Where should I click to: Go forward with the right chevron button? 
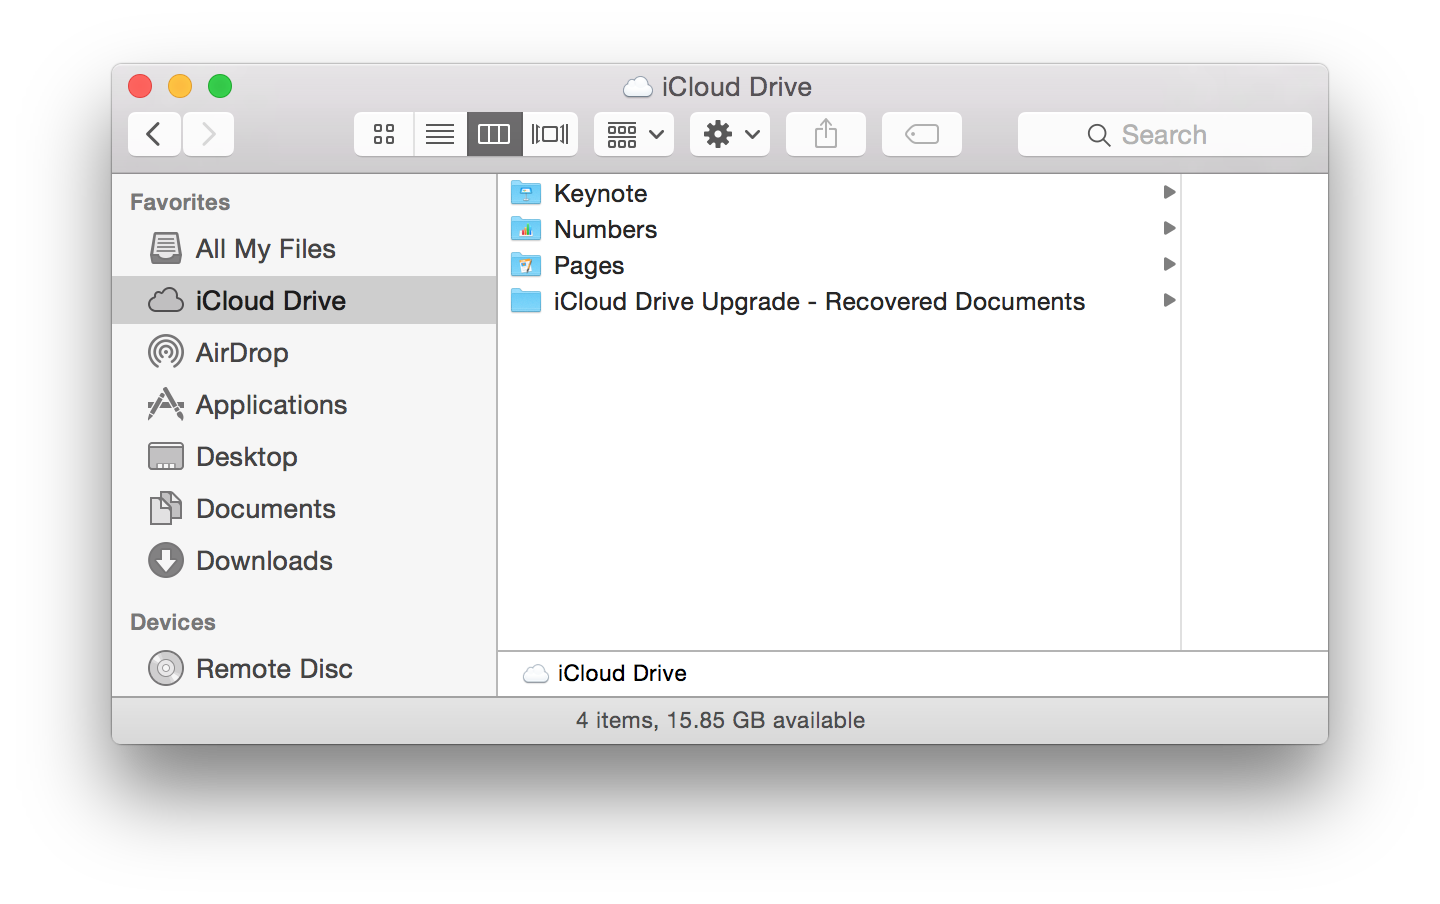(x=208, y=134)
